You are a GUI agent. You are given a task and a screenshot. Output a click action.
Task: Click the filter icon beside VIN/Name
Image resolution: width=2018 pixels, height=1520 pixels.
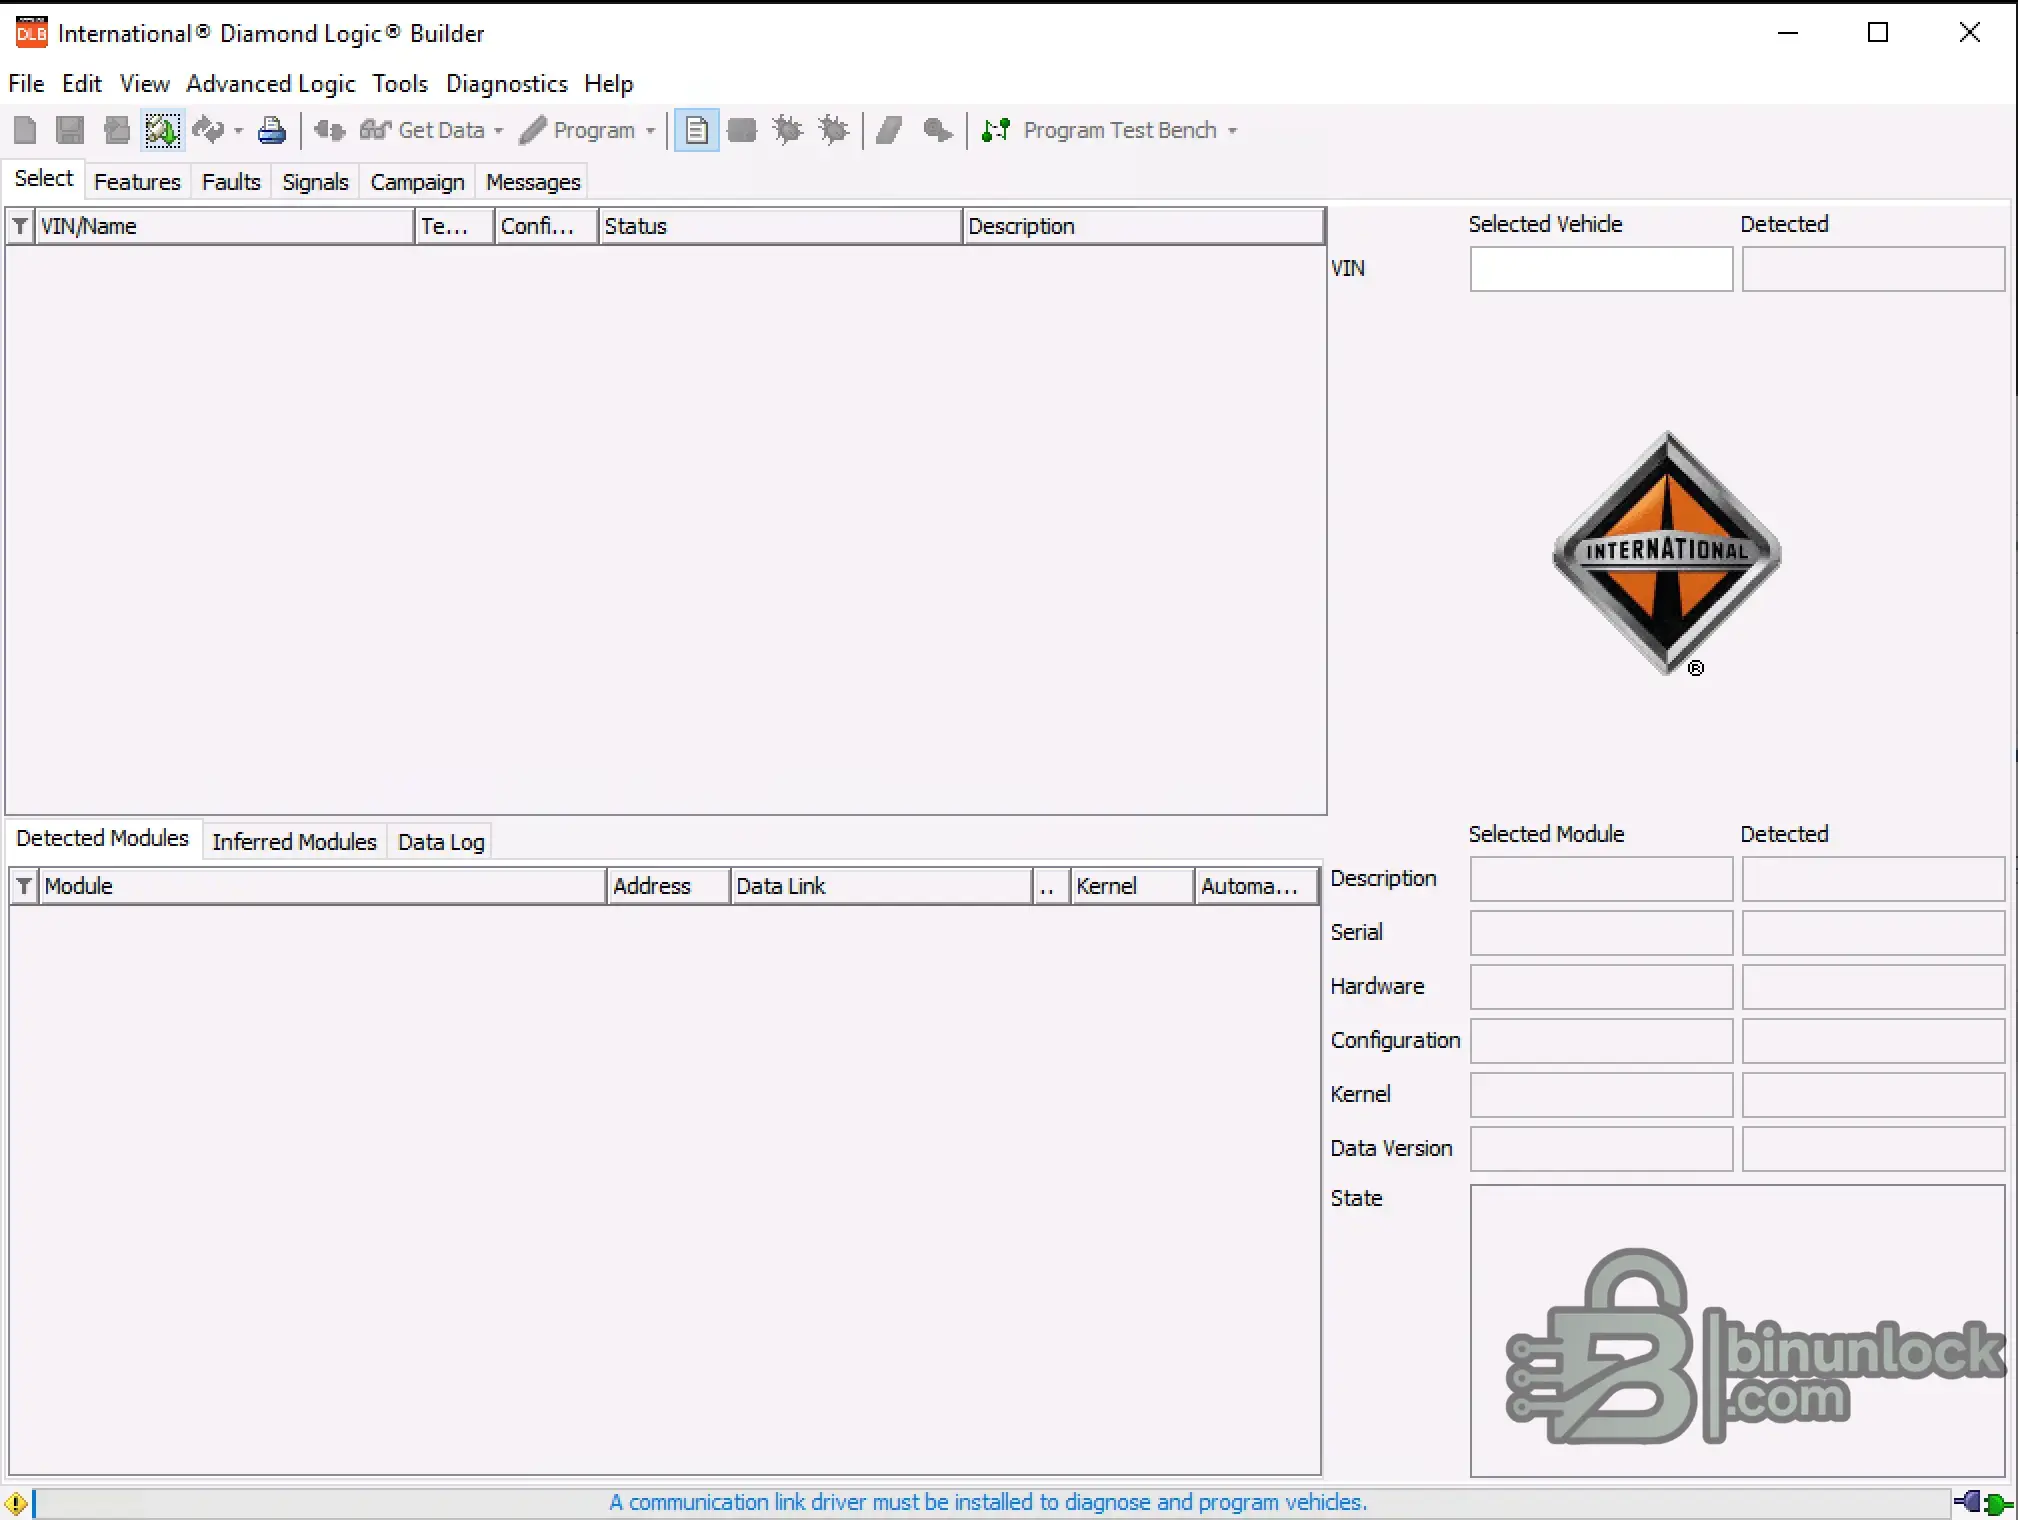point(20,226)
